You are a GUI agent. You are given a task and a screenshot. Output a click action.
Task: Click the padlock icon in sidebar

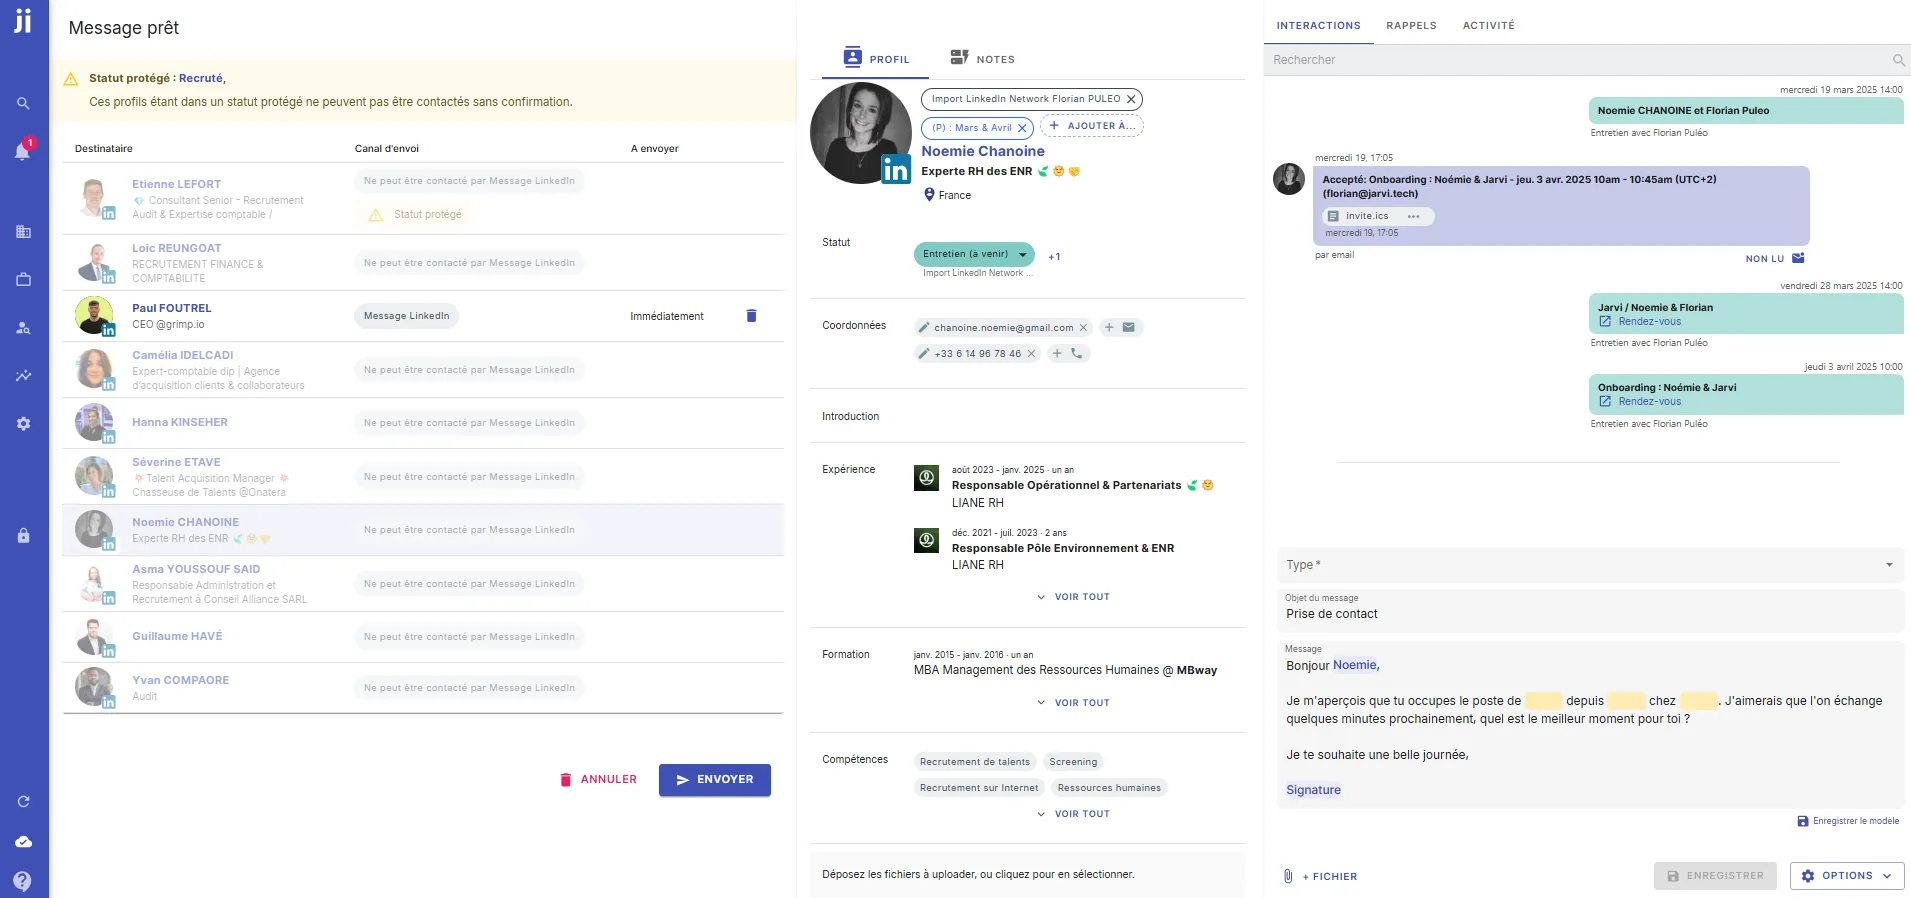(23, 536)
